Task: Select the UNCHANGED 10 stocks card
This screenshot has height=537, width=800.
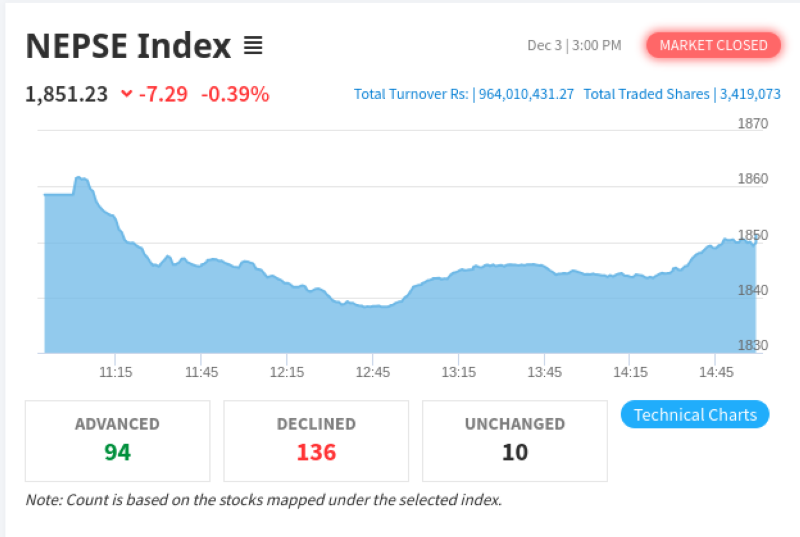Action: (x=514, y=441)
